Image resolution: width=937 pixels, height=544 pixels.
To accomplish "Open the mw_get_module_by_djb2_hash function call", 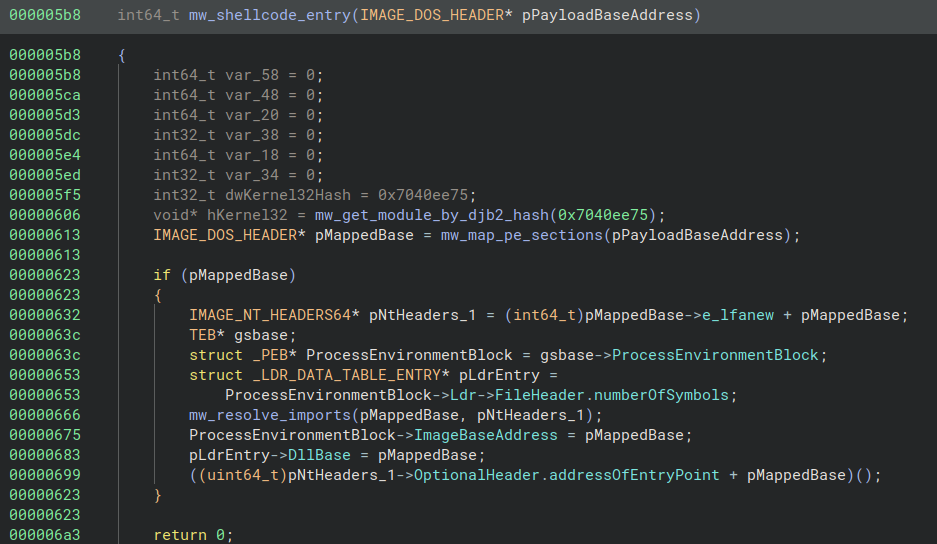I will click(x=431, y=215).
